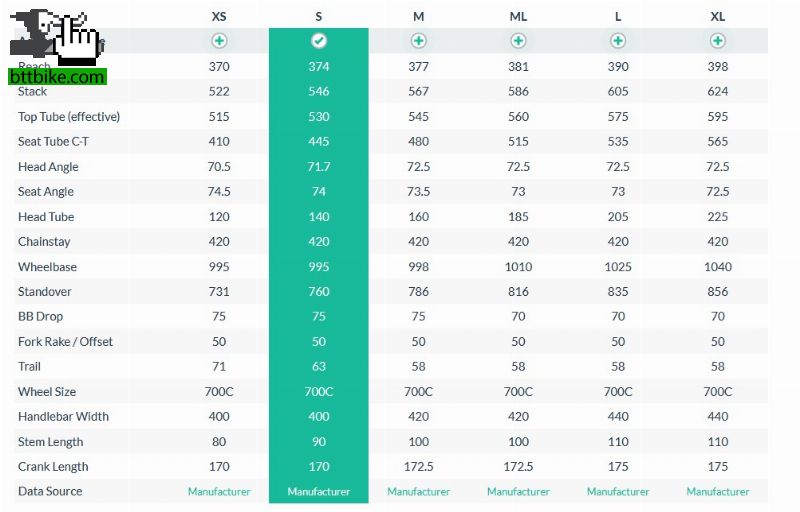Click the plus icon under XS size
The image size is (800, 512).
(x=219, y=41)
